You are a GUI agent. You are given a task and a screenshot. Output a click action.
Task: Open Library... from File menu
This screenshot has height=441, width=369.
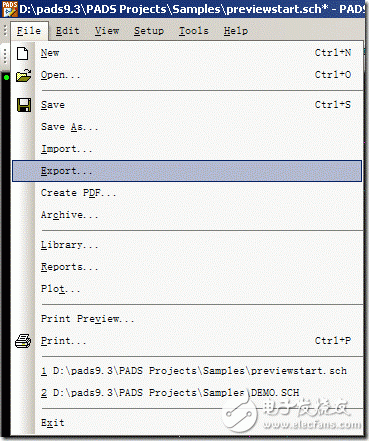187,245
